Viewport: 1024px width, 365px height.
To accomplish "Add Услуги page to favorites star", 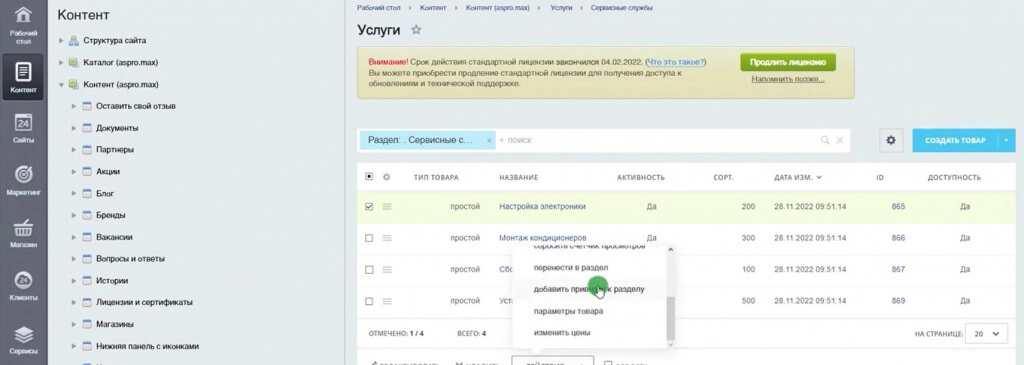I will point(416,29).
